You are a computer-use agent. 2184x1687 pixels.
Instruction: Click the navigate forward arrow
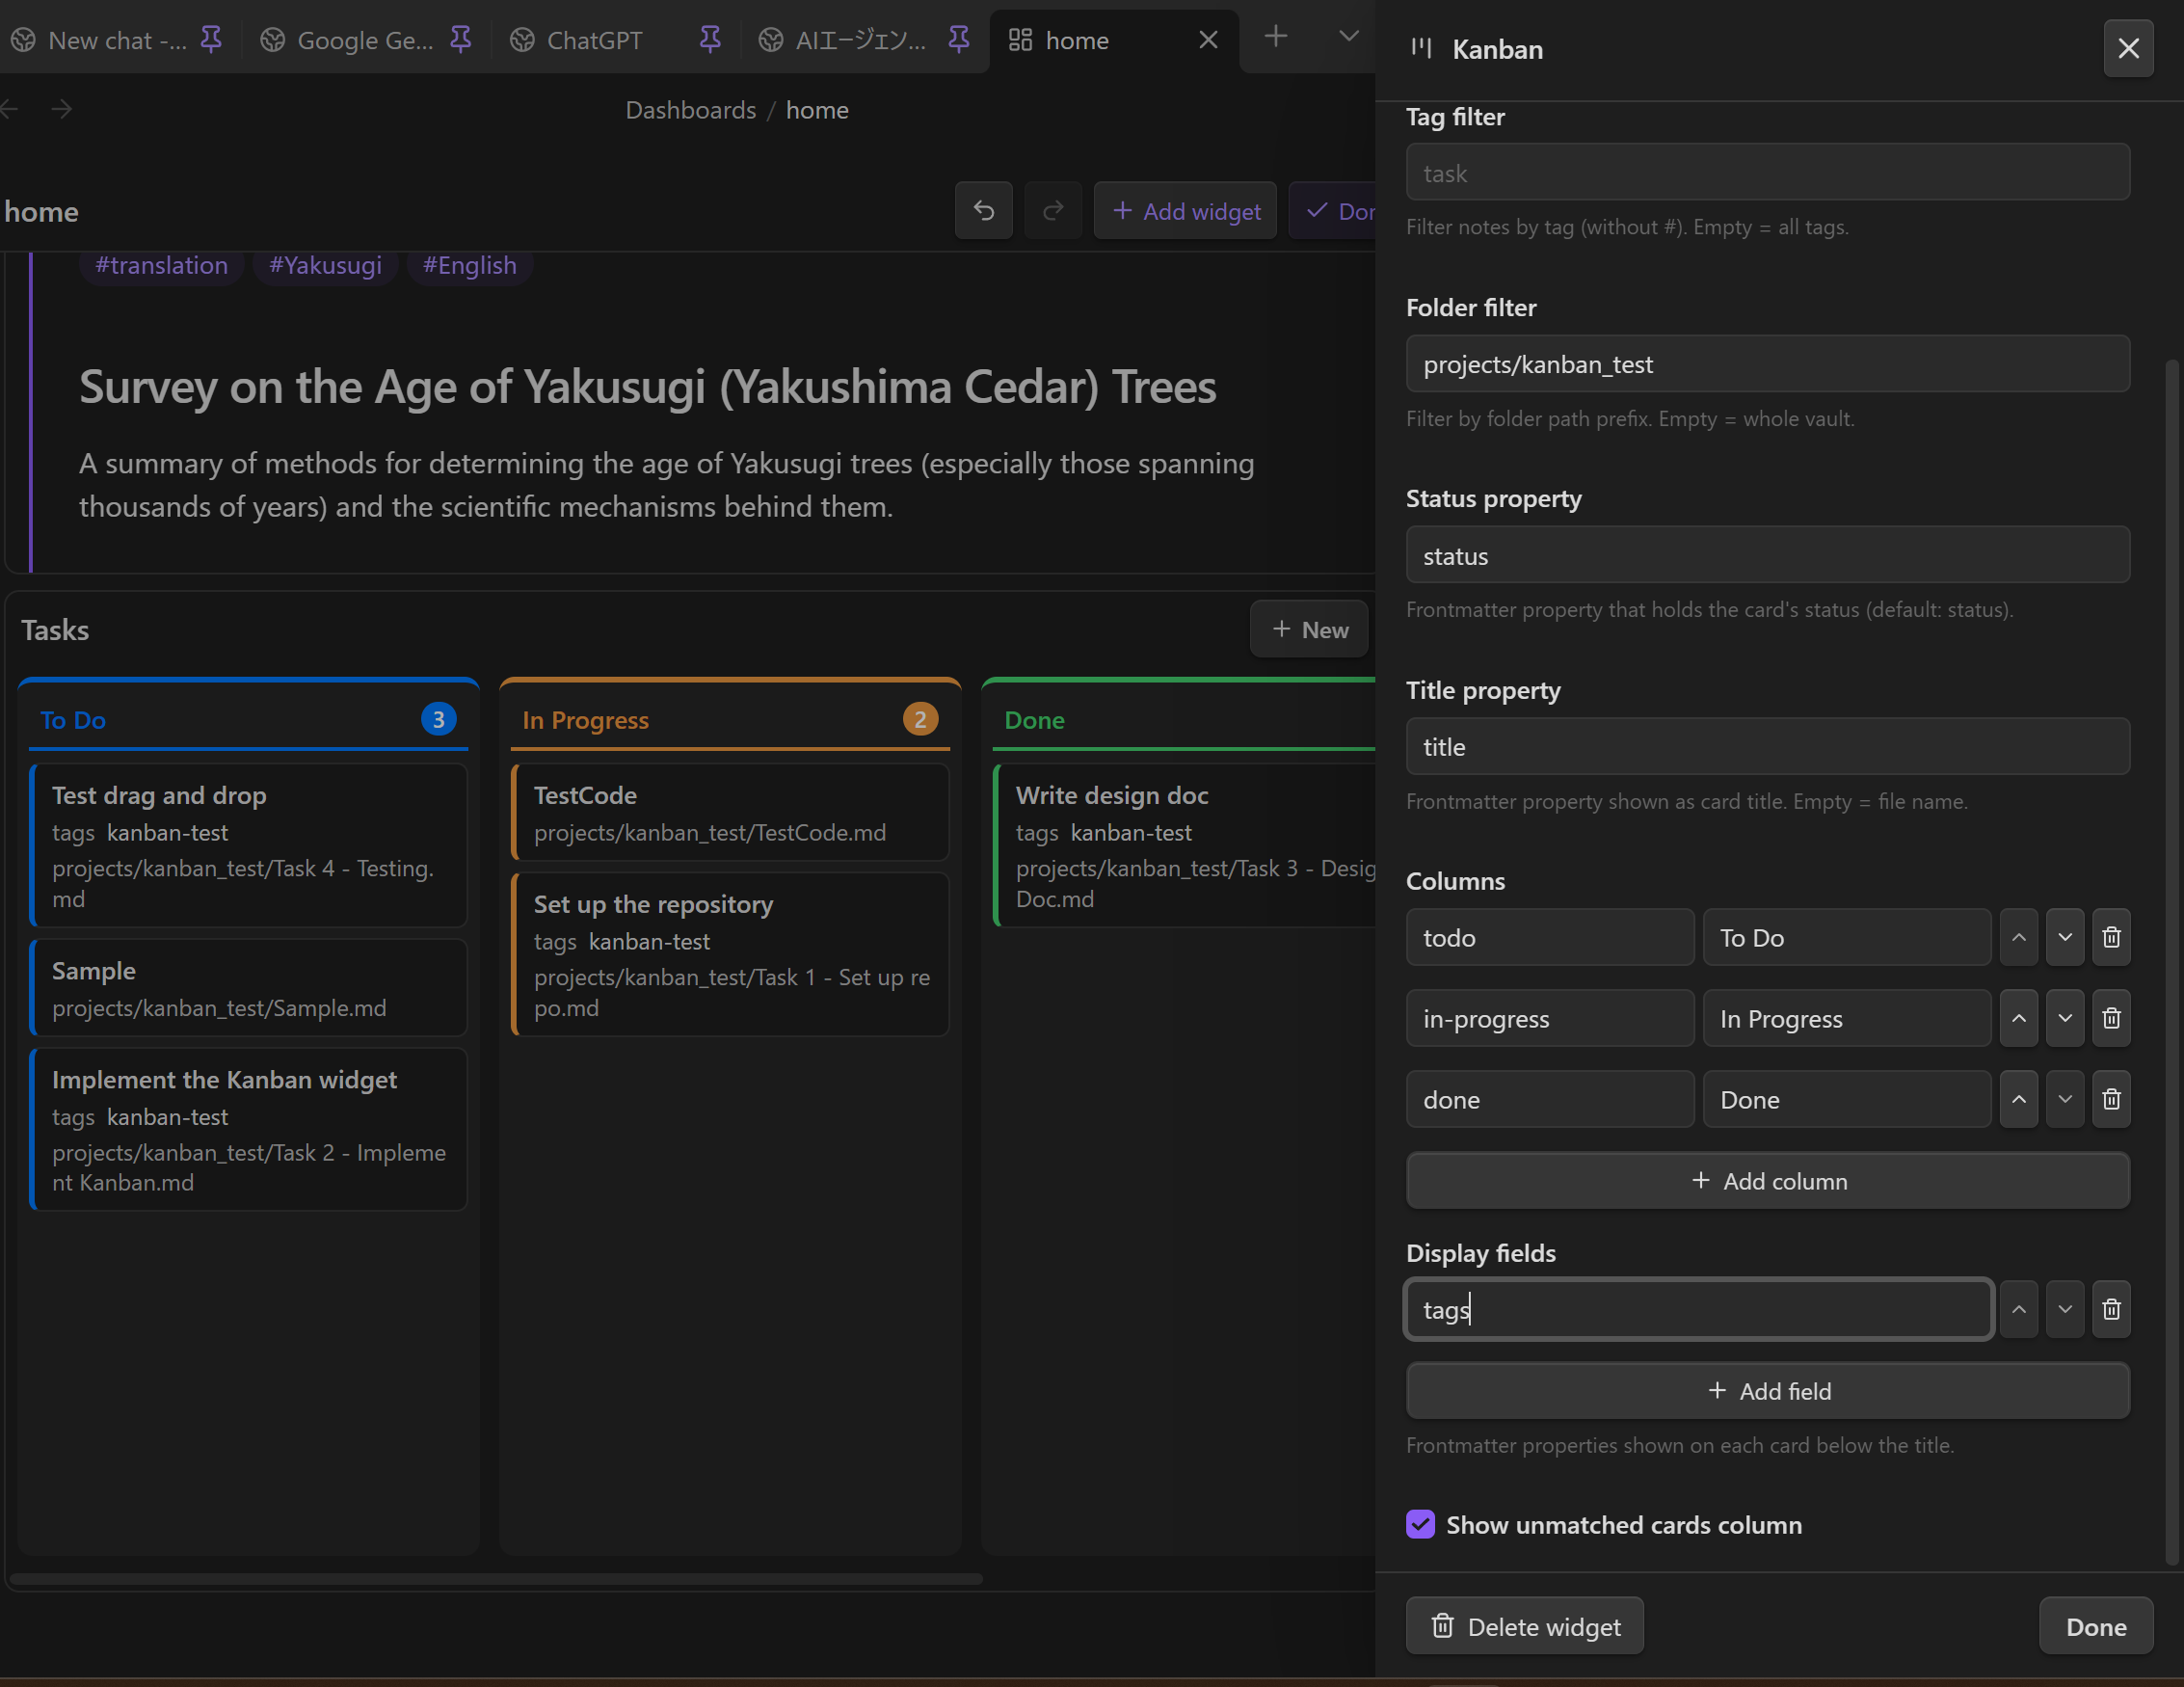[x=61, y=109]
